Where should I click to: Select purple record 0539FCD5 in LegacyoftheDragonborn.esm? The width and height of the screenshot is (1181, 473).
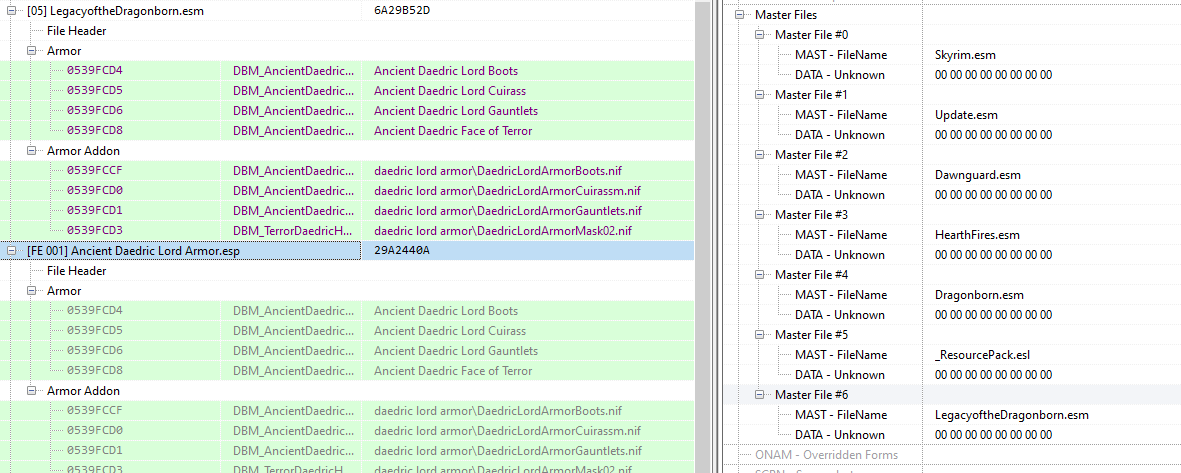click(x=95, y=91)
